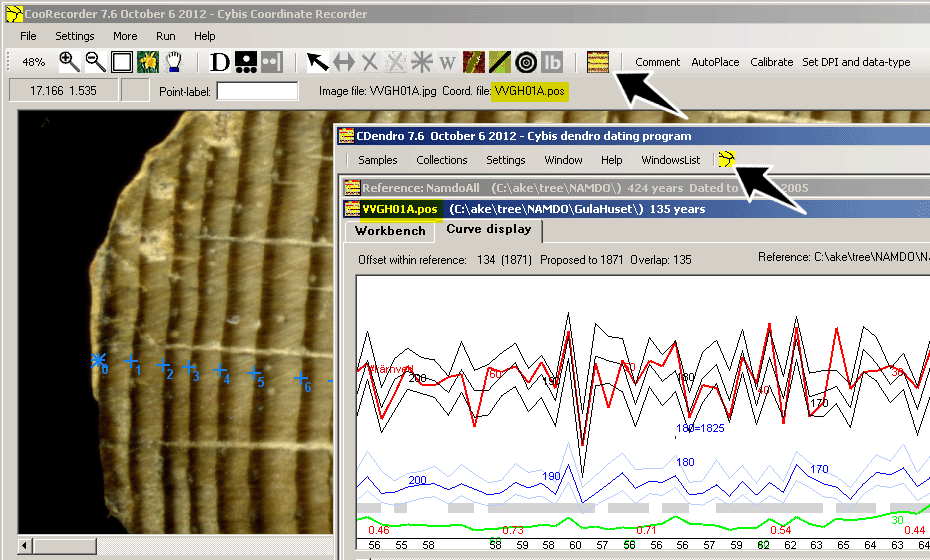
Task: Select the hand pan tool
Action: (173, 62)
